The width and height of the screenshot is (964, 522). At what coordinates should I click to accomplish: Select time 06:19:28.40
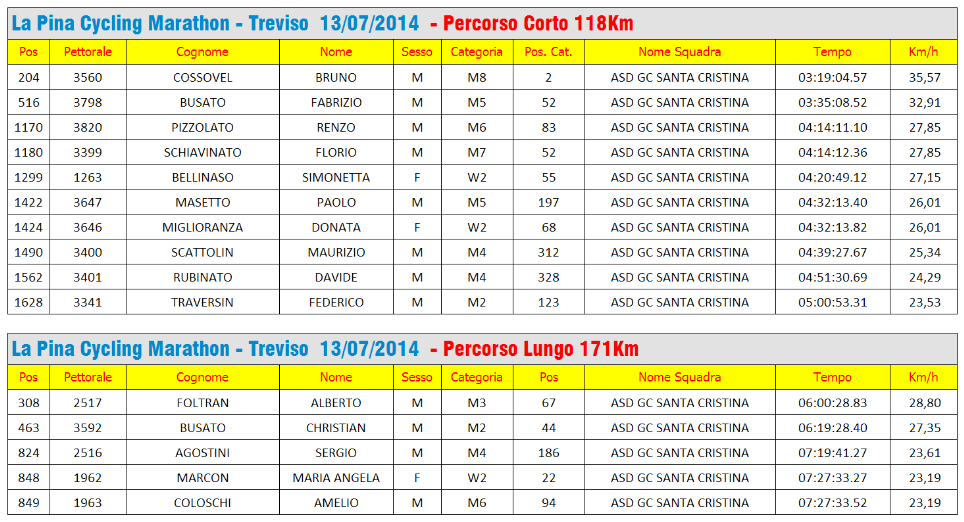(832, 428)
